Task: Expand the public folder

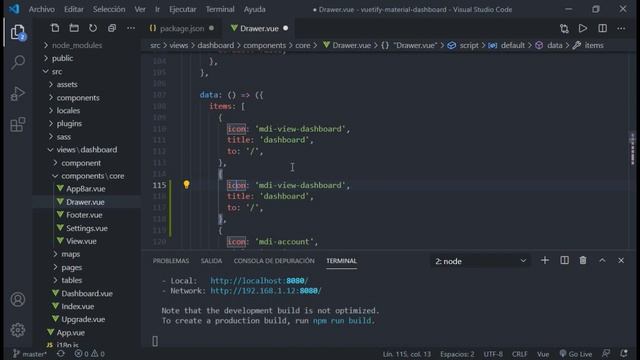Action: point(58,58)
